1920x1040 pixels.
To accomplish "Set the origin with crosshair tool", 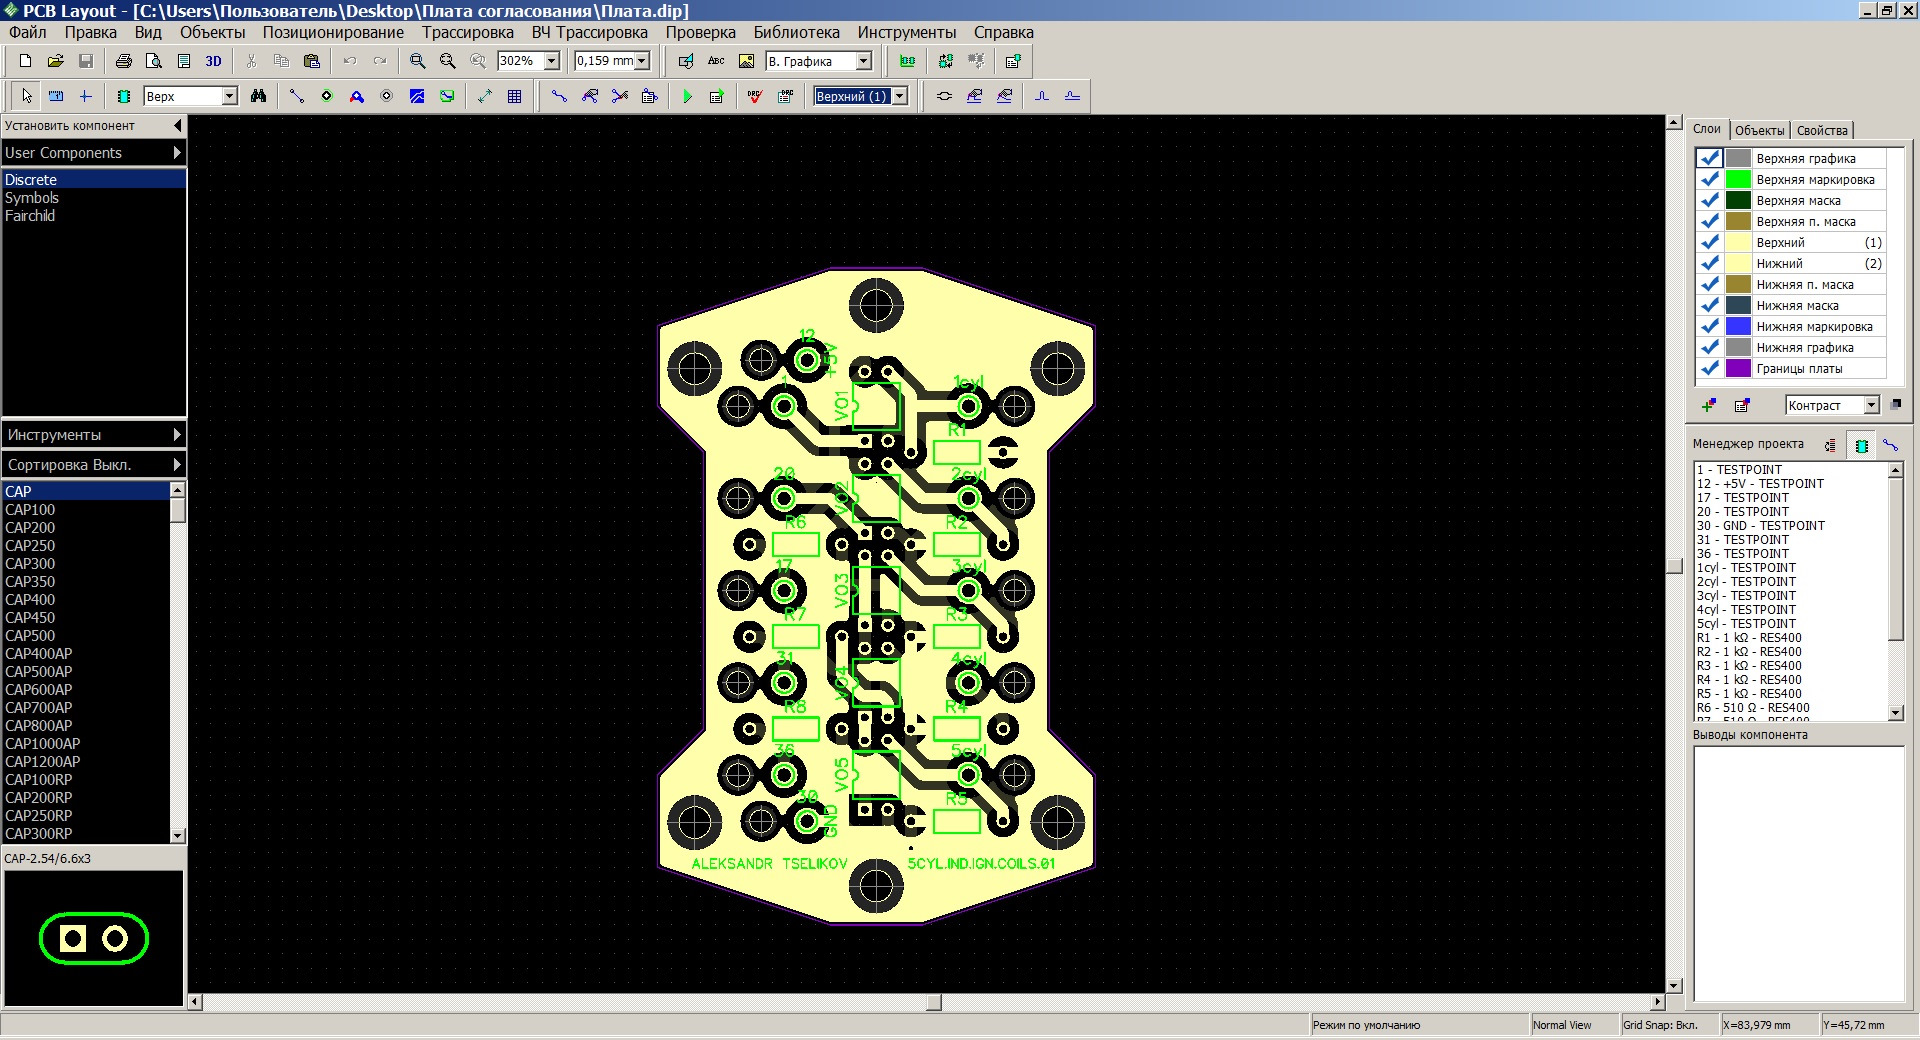I will click(86, 96).
